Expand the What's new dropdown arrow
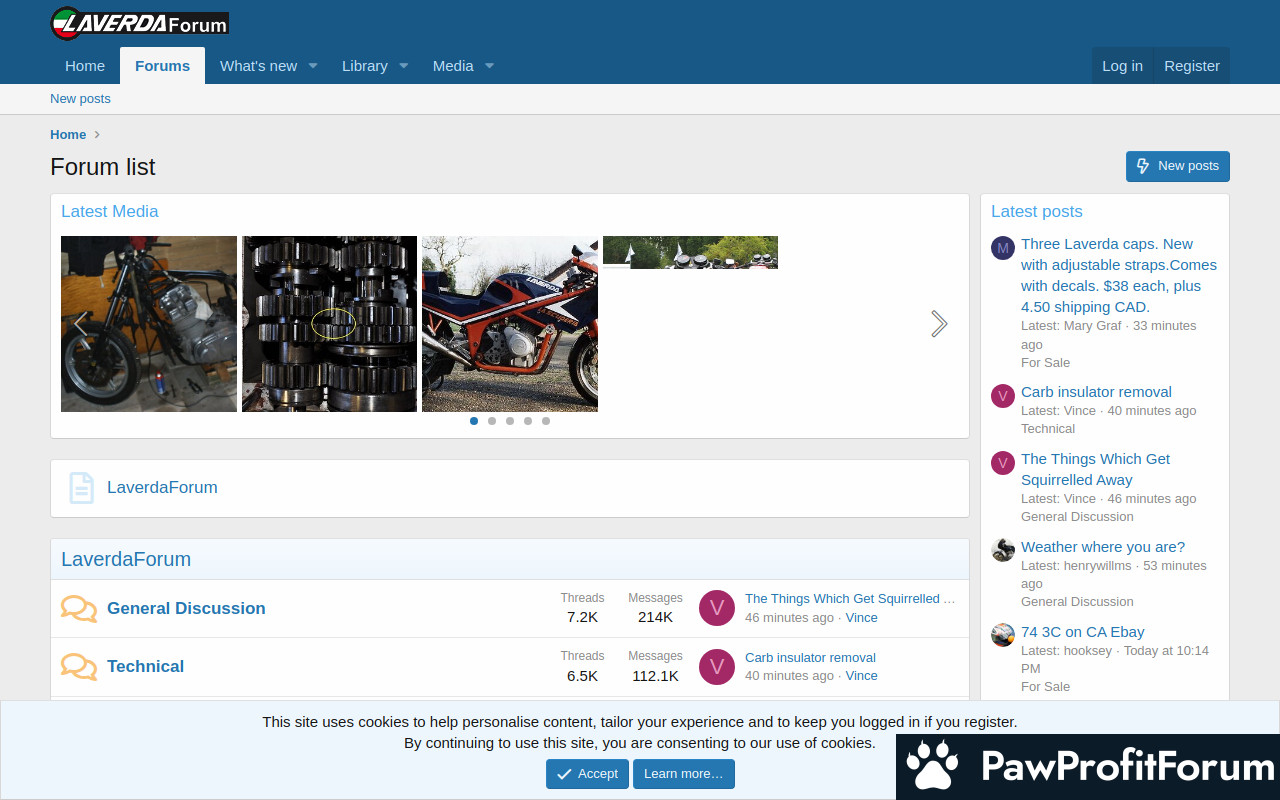Screen dimensions: 1280x800 coord(313,66)
